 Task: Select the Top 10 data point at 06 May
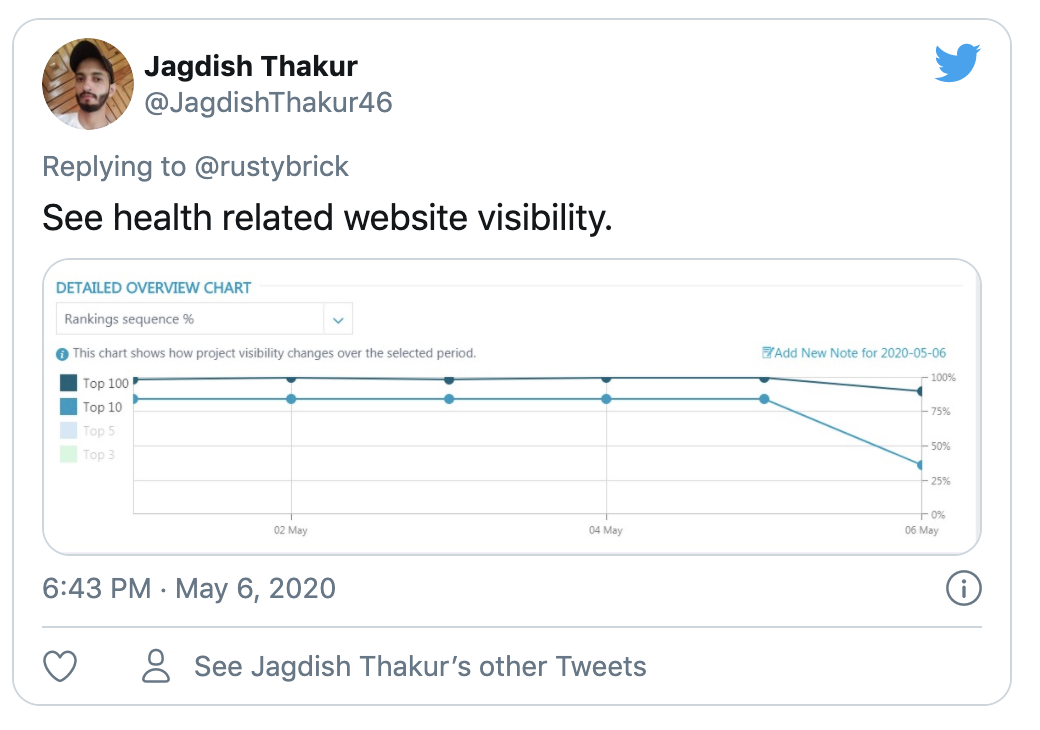point(920,465)
